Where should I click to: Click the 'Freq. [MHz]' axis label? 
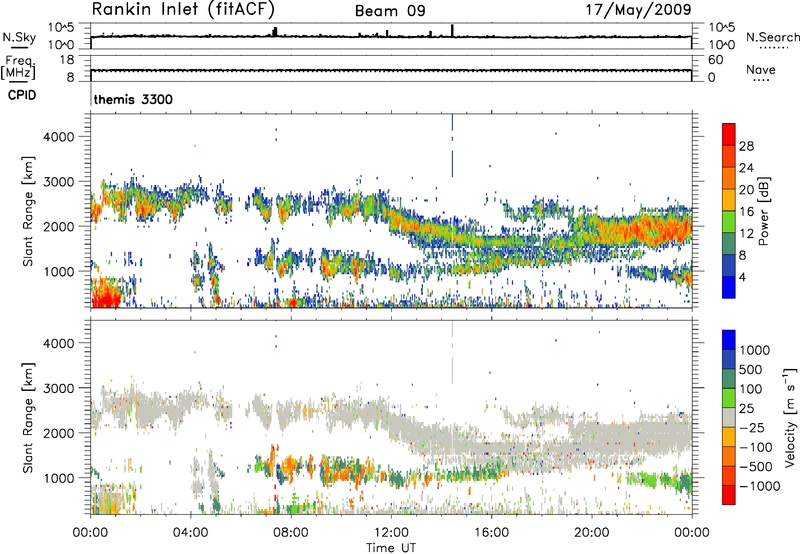[x=18, y=67]
